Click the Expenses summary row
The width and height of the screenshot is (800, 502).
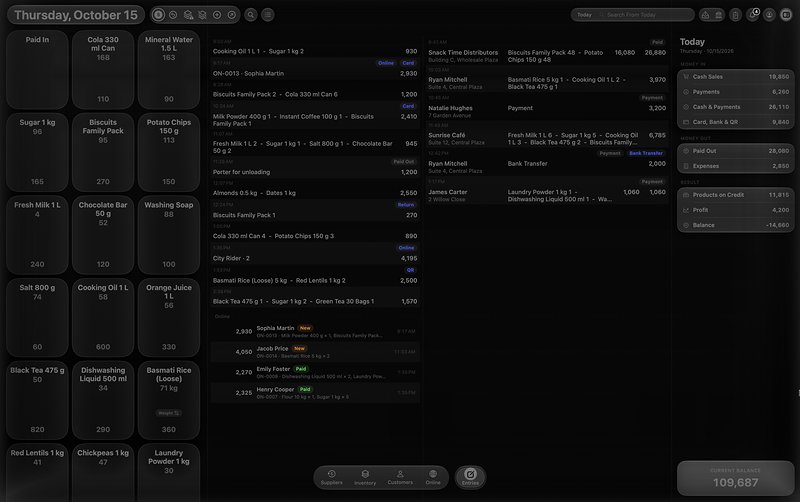735,166
